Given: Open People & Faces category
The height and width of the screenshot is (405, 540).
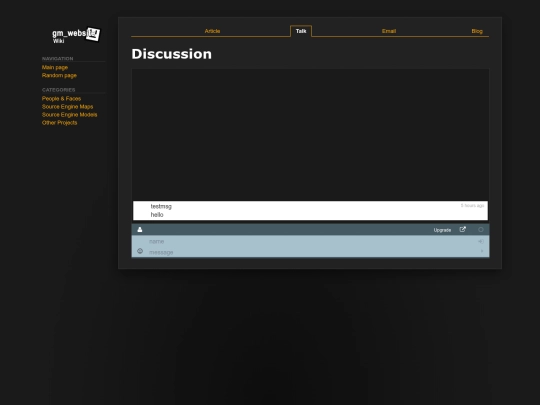Looking at the screenshot, I should (x=61, y=98).
